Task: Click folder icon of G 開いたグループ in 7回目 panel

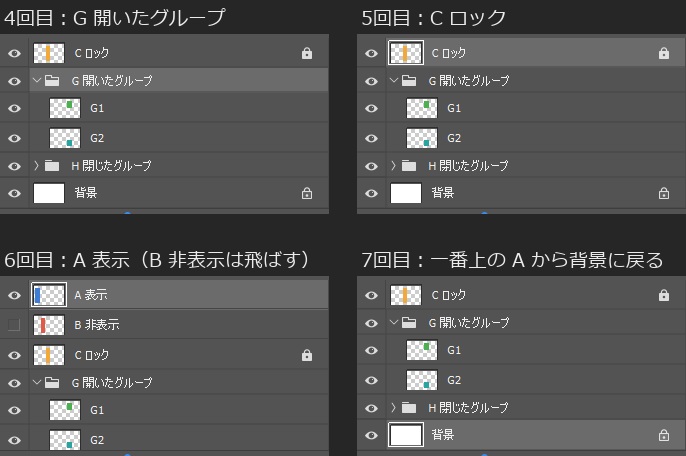Action: 409,323
